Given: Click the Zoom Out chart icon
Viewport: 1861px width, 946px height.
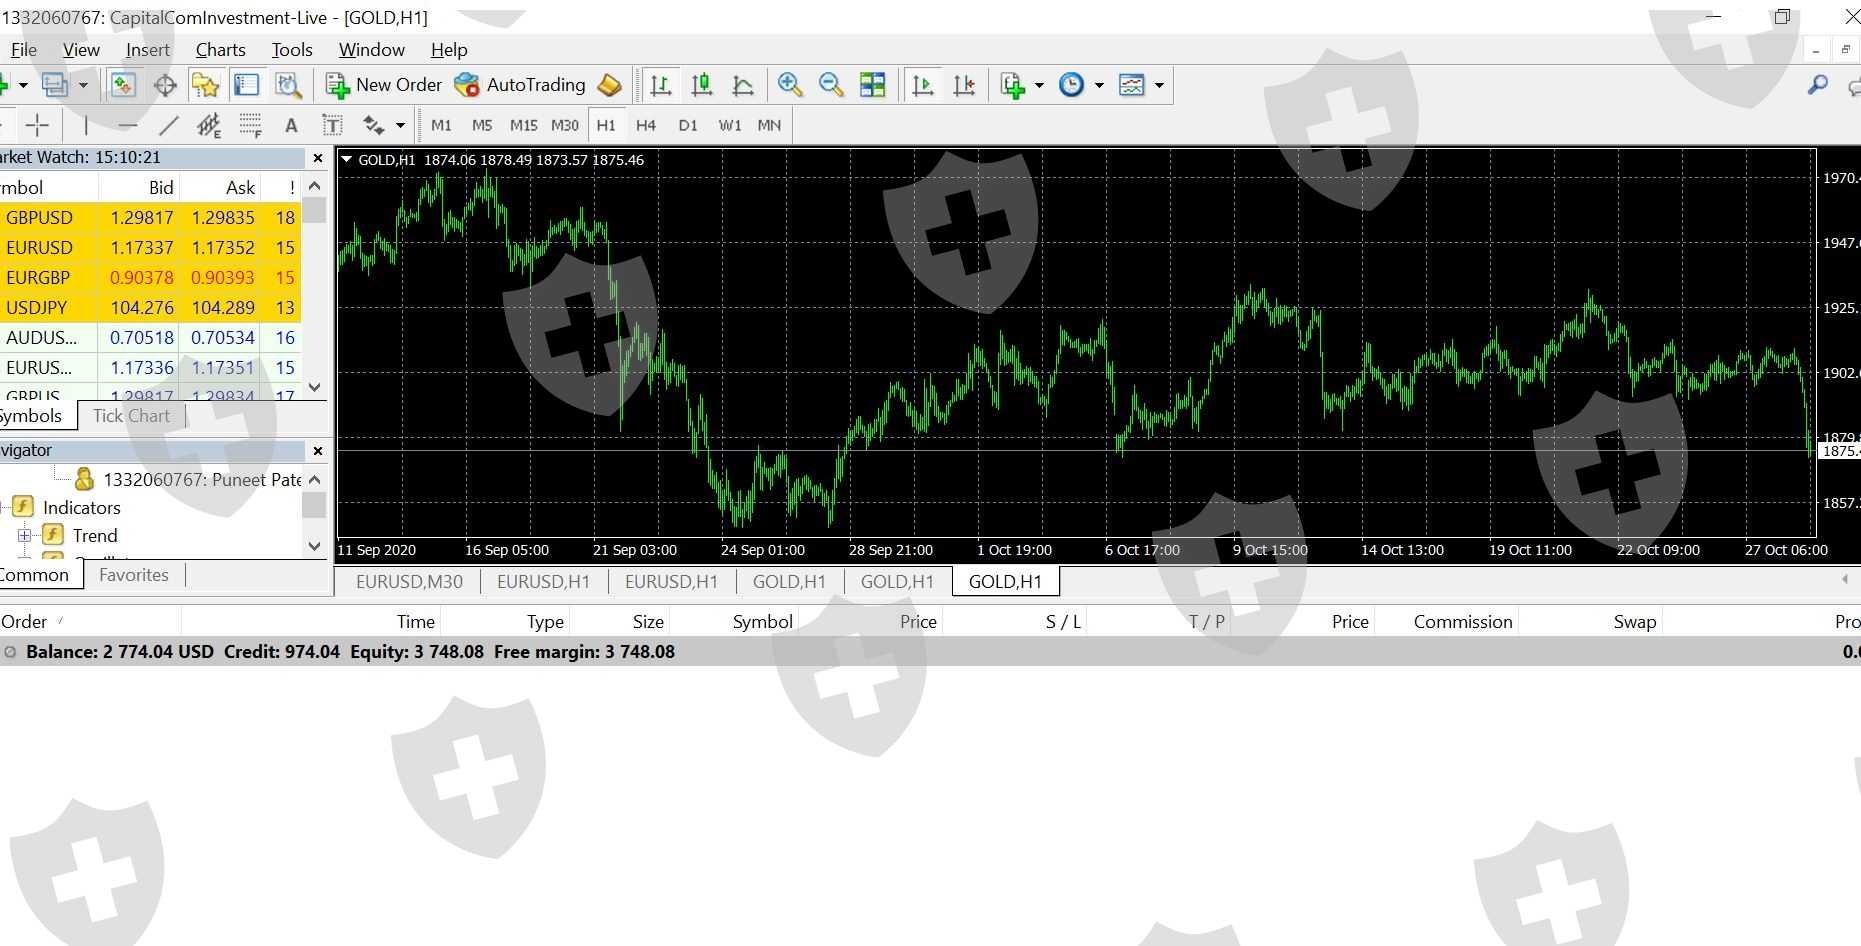Looking at the screenshot, I should coord(831,85).
